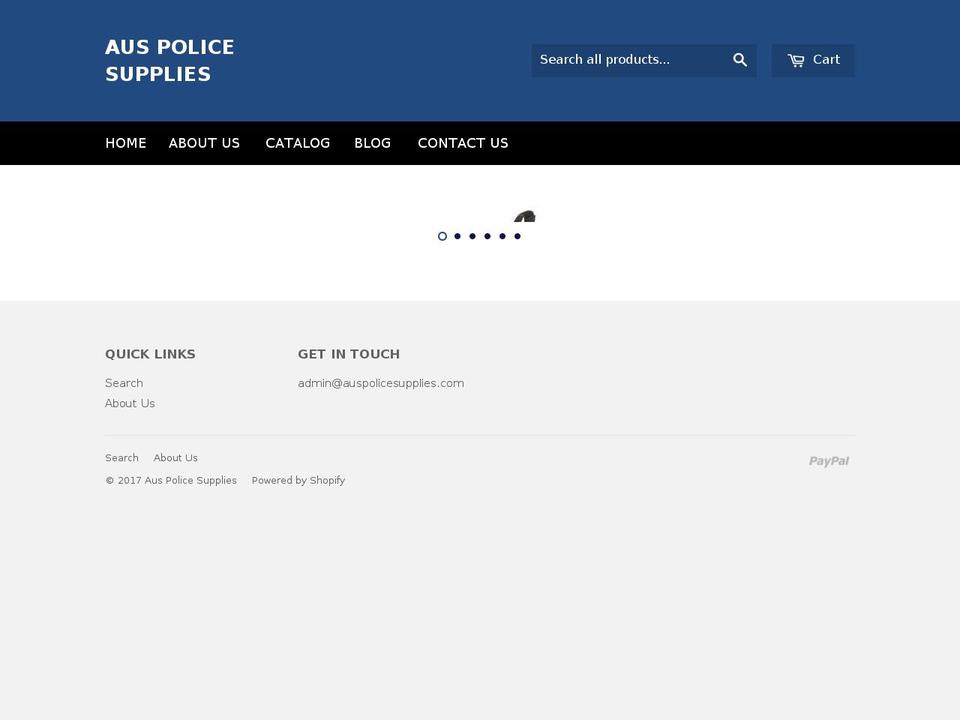
Task: Click the AUS POLICE SUPPLIES logo
Action: click(x=170, y=61)
